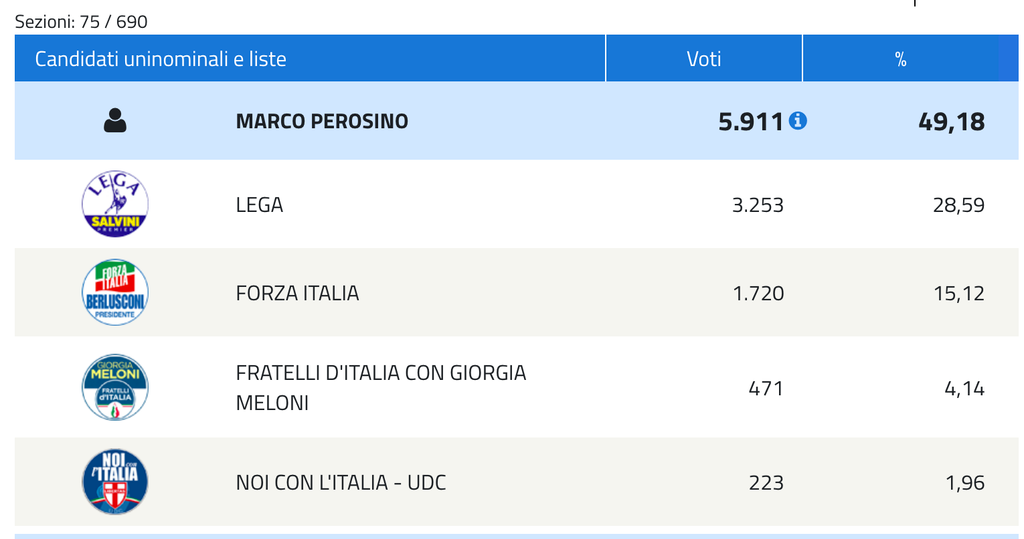Viewport: 1024px width, 539px height.
Task: Click the Forza Italia Berlusconi logo
Action: (x=115, y=293)
